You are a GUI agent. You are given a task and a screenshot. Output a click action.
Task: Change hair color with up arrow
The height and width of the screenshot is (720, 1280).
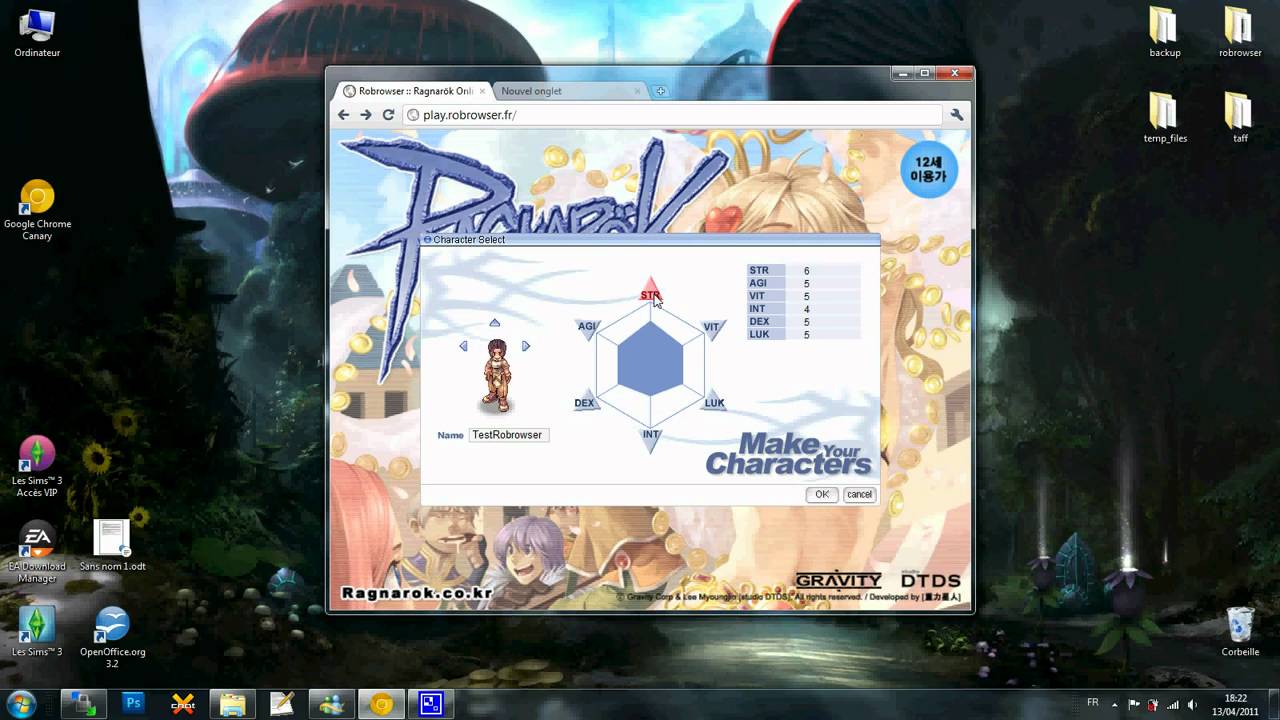494,322
